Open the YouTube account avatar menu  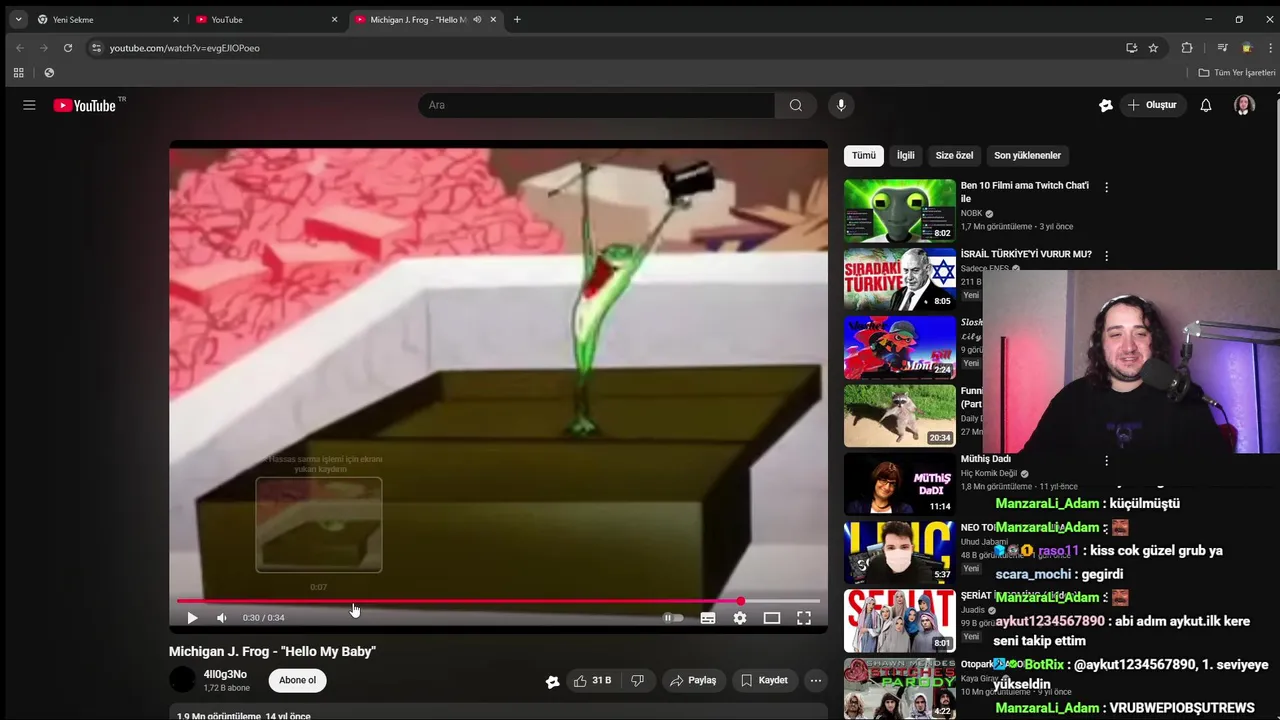coord(1244,105)
